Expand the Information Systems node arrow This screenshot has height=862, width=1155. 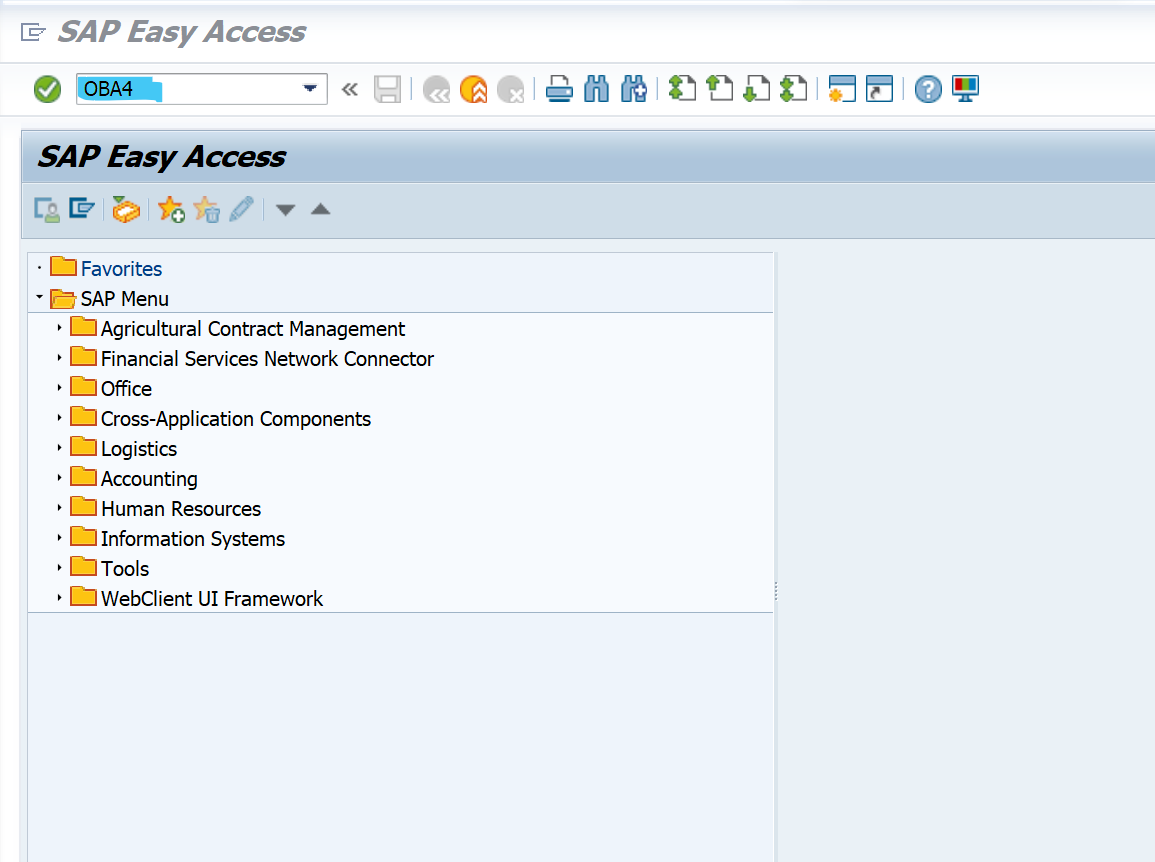click(x=60, y=538)
